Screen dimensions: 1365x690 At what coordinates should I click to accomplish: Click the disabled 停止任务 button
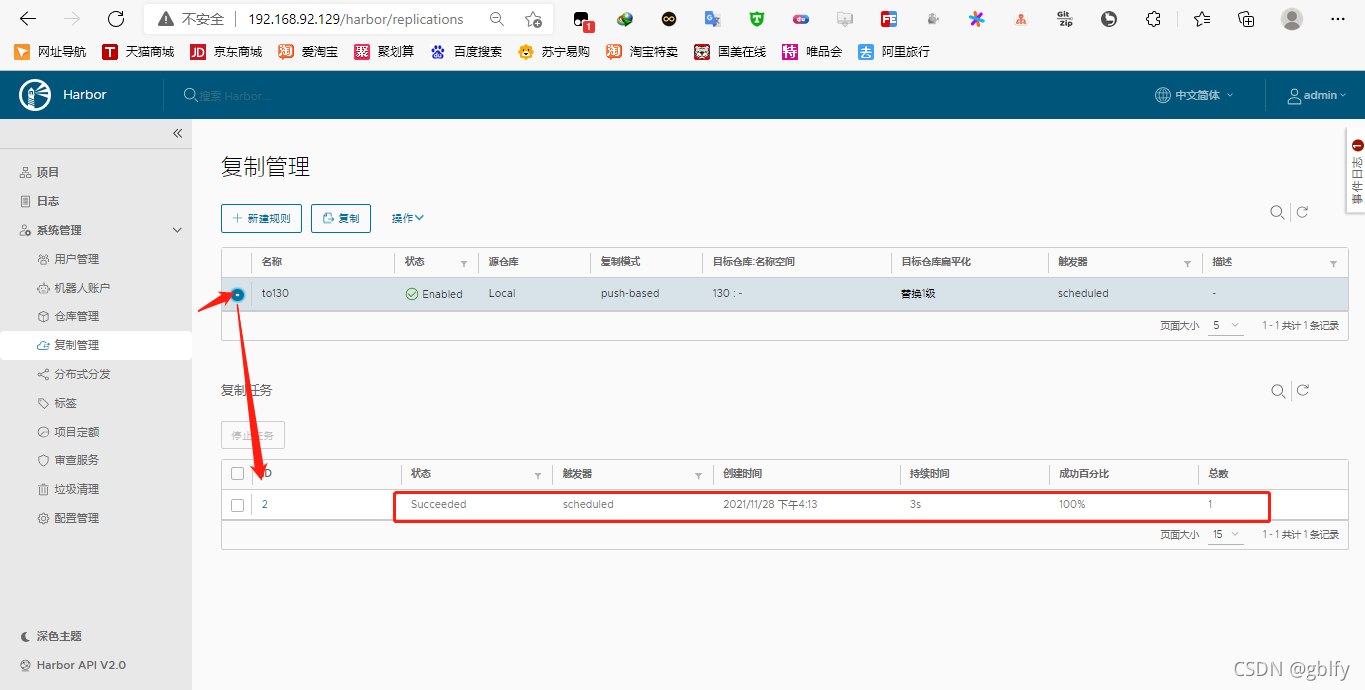coord(253,435)
